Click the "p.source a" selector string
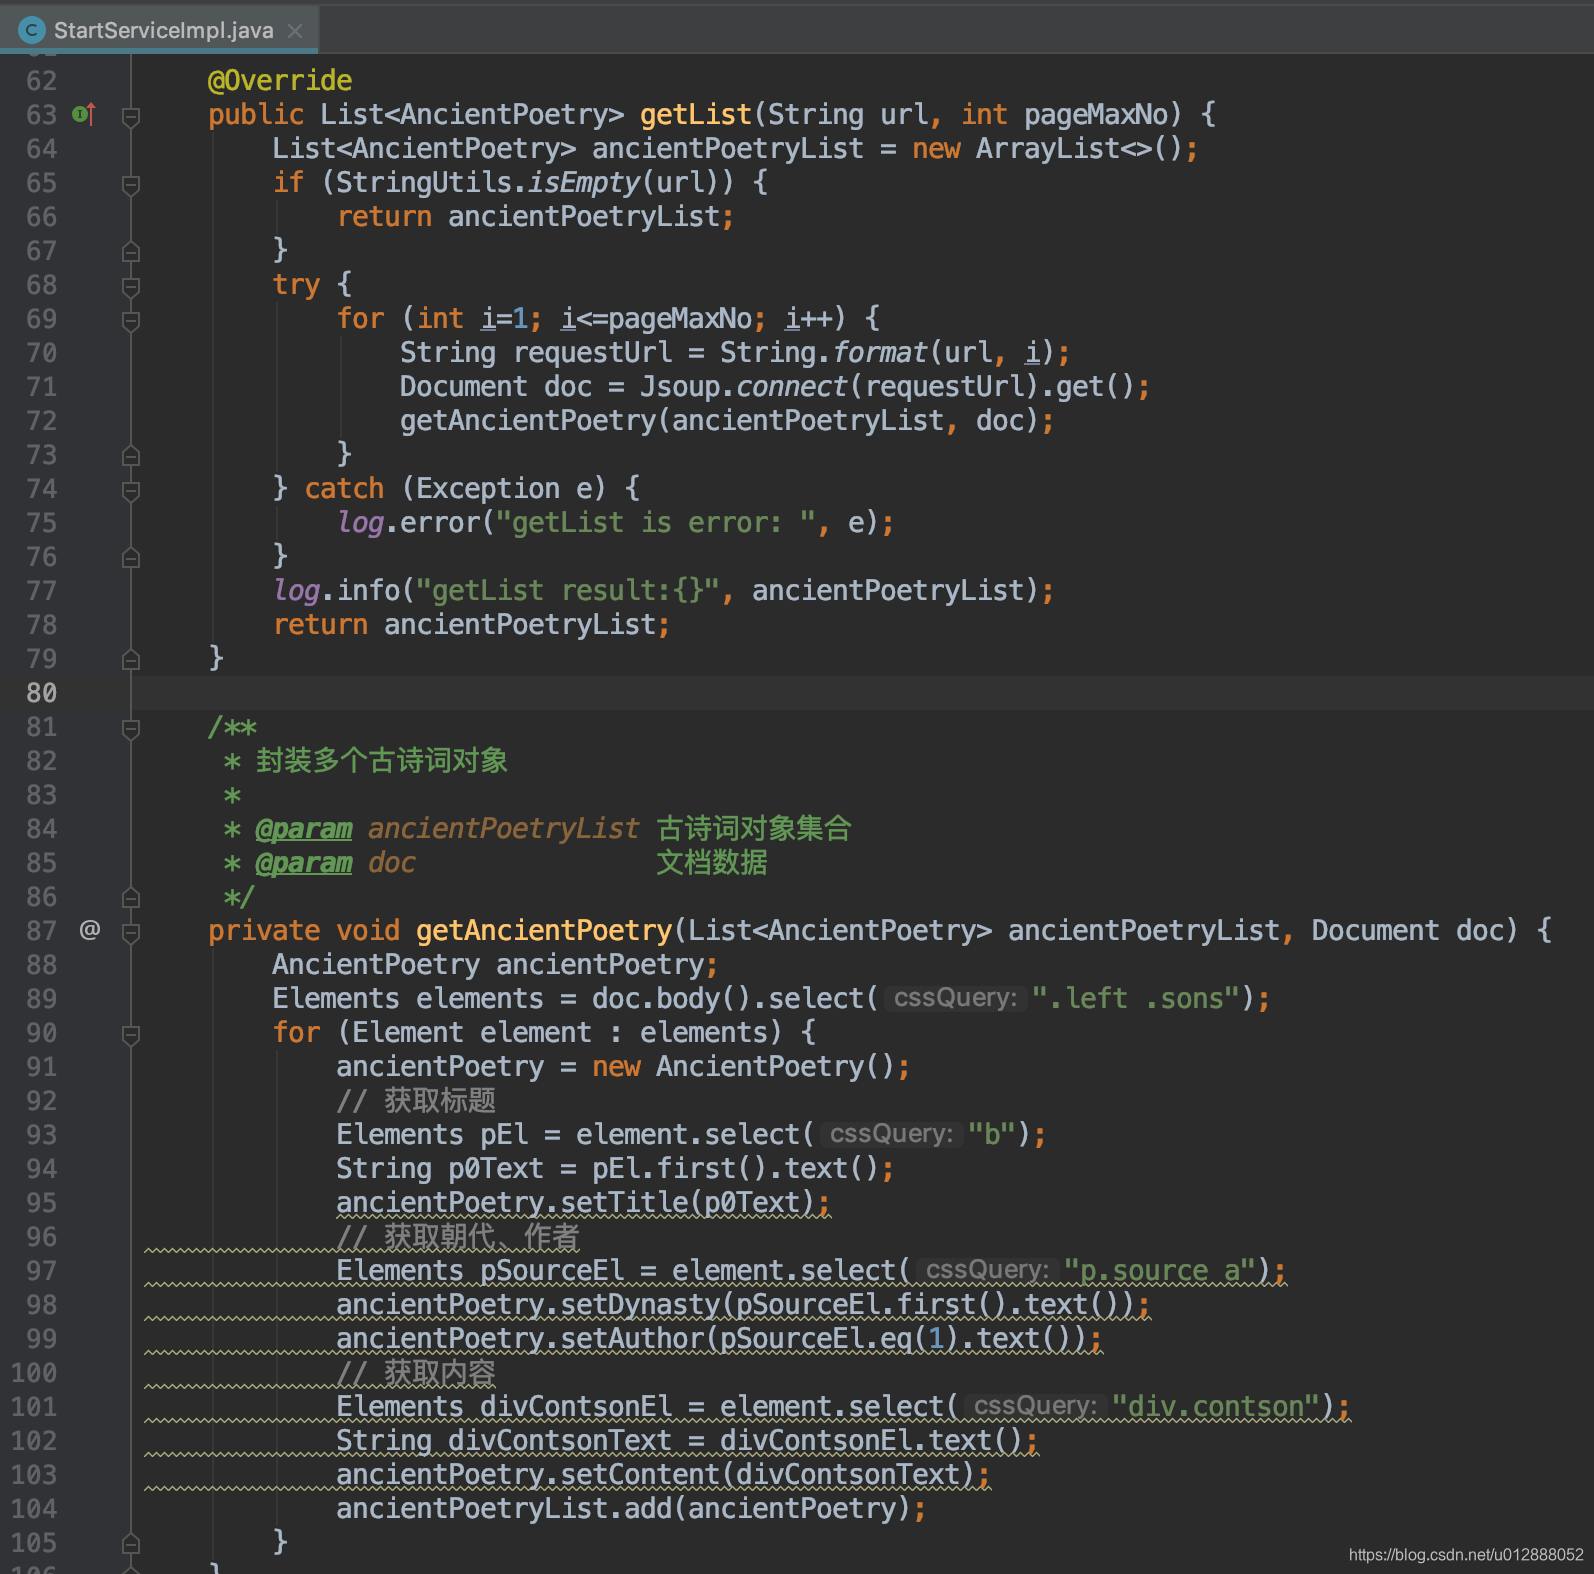The width and height of the screenshot is (1594, 1574). click(x=1160, y=1270)
